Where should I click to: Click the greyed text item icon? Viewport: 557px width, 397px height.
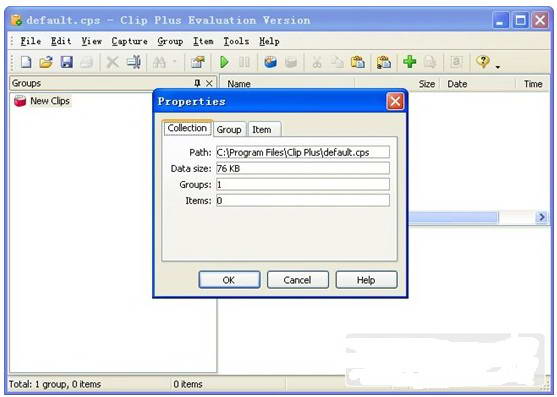(456, 62)
